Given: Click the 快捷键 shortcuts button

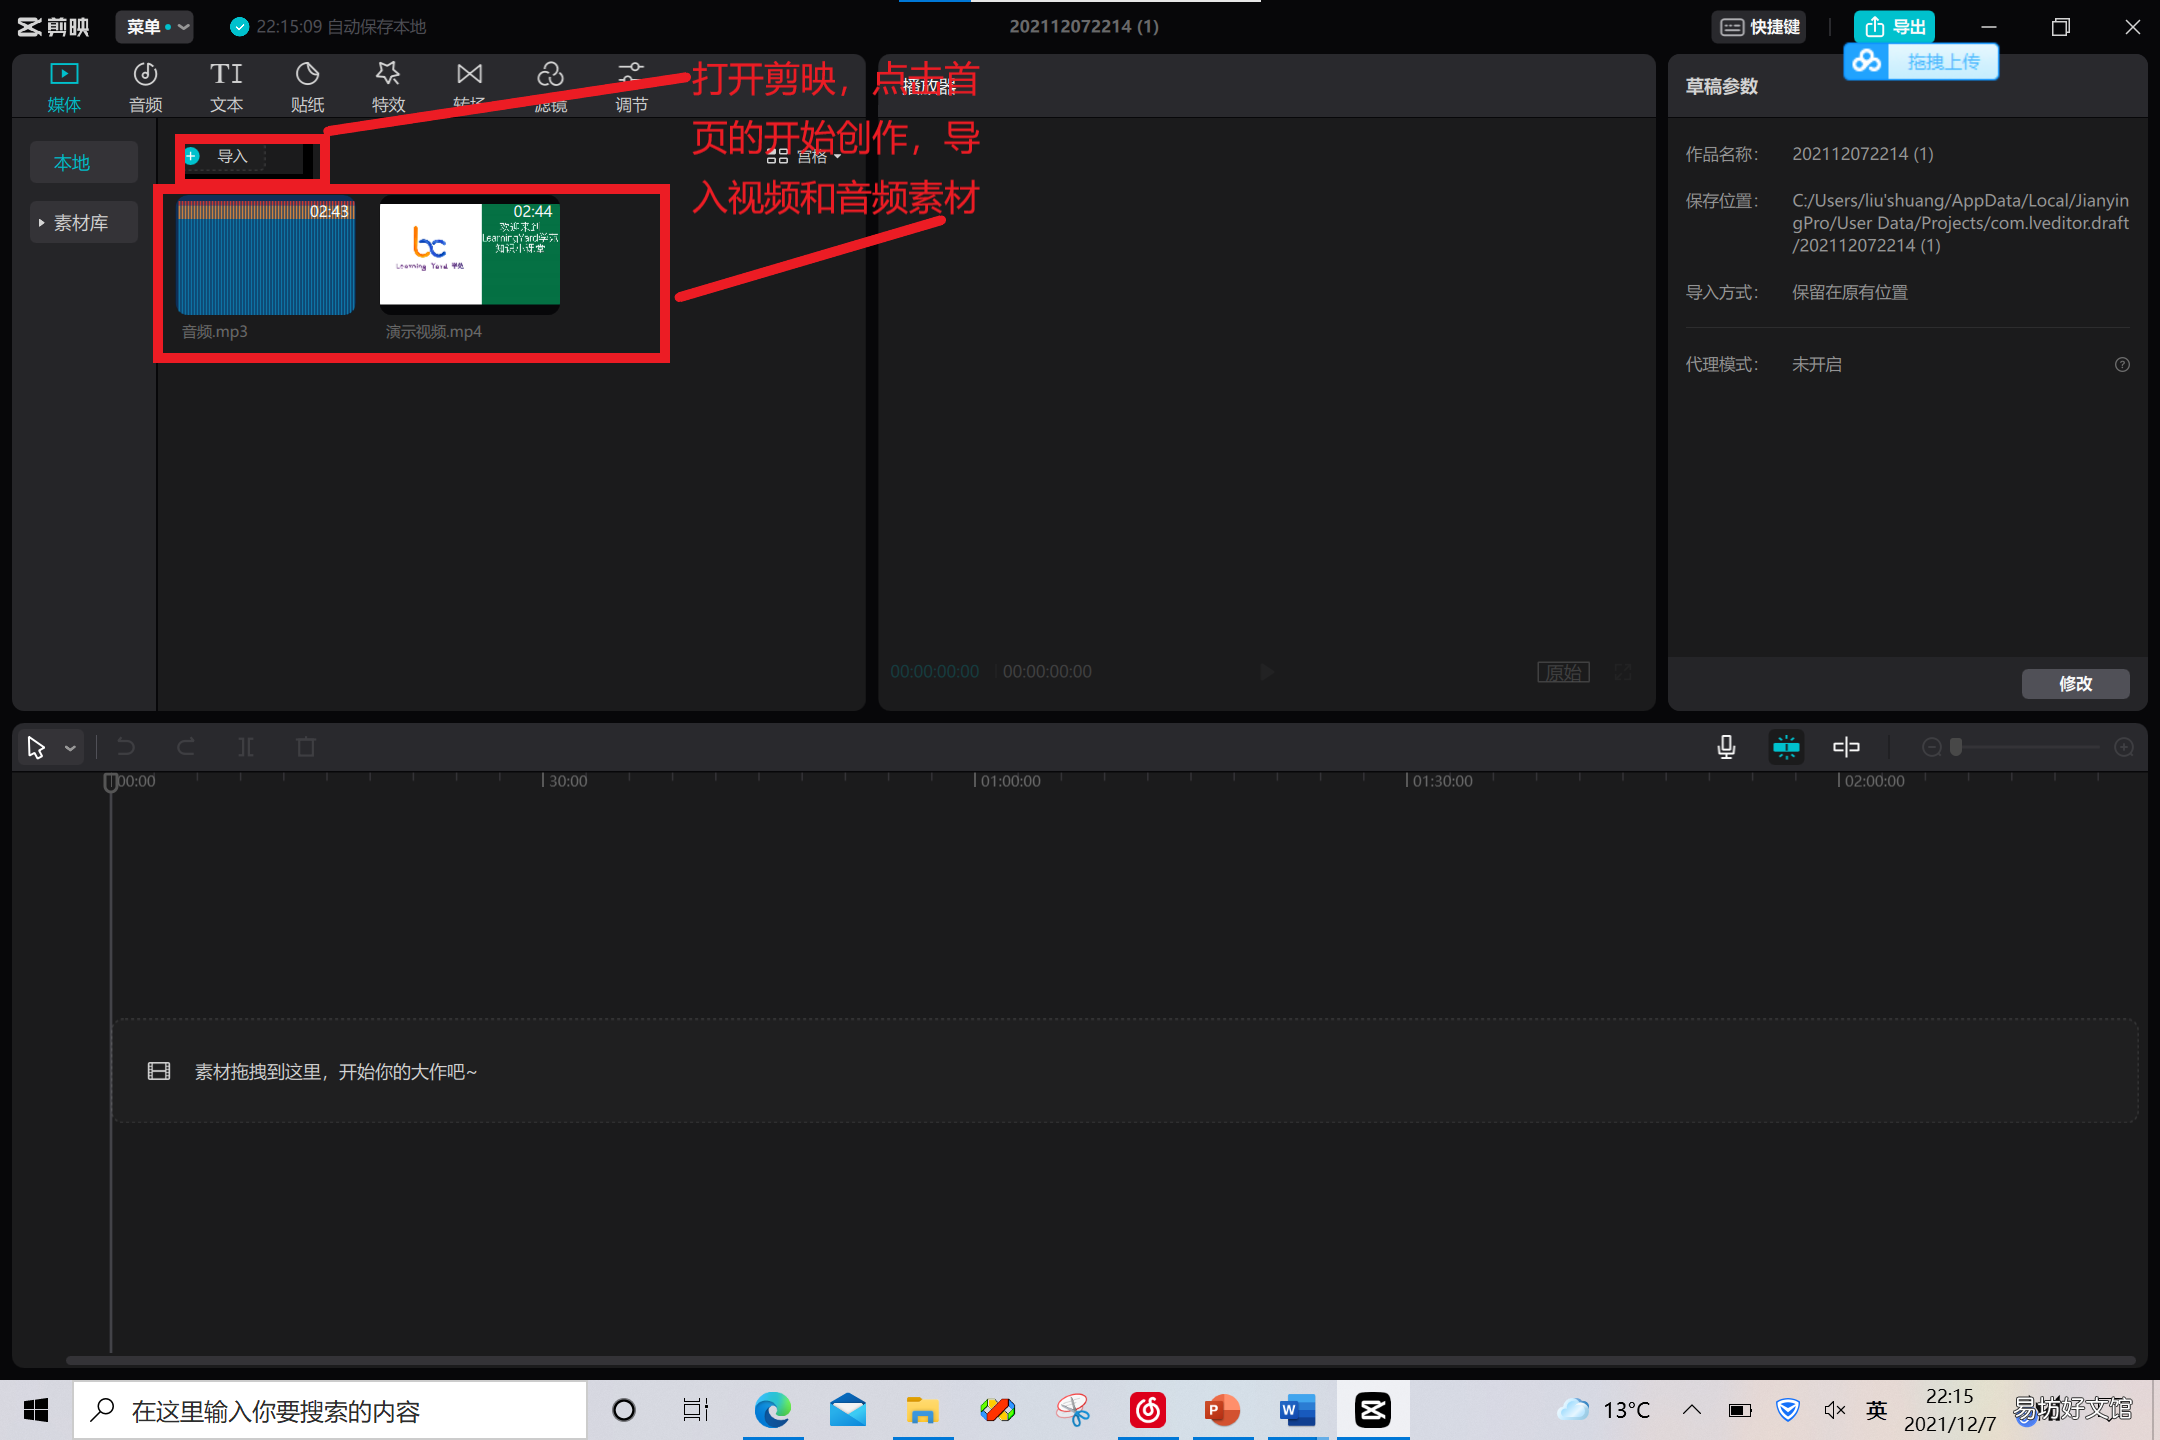Looking at the screenshot, I should click(x=1761, y=27).
